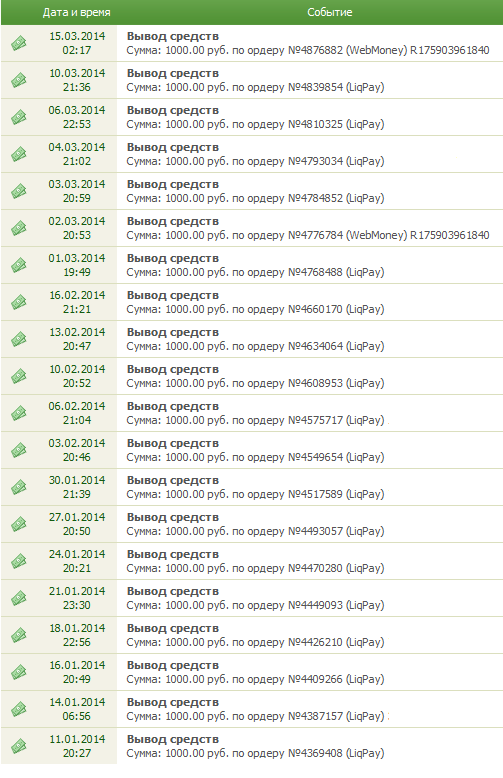Select cash icon beside 11.01.2014 20:27
This screenshot has width=503, height=778.
(19, 746)
